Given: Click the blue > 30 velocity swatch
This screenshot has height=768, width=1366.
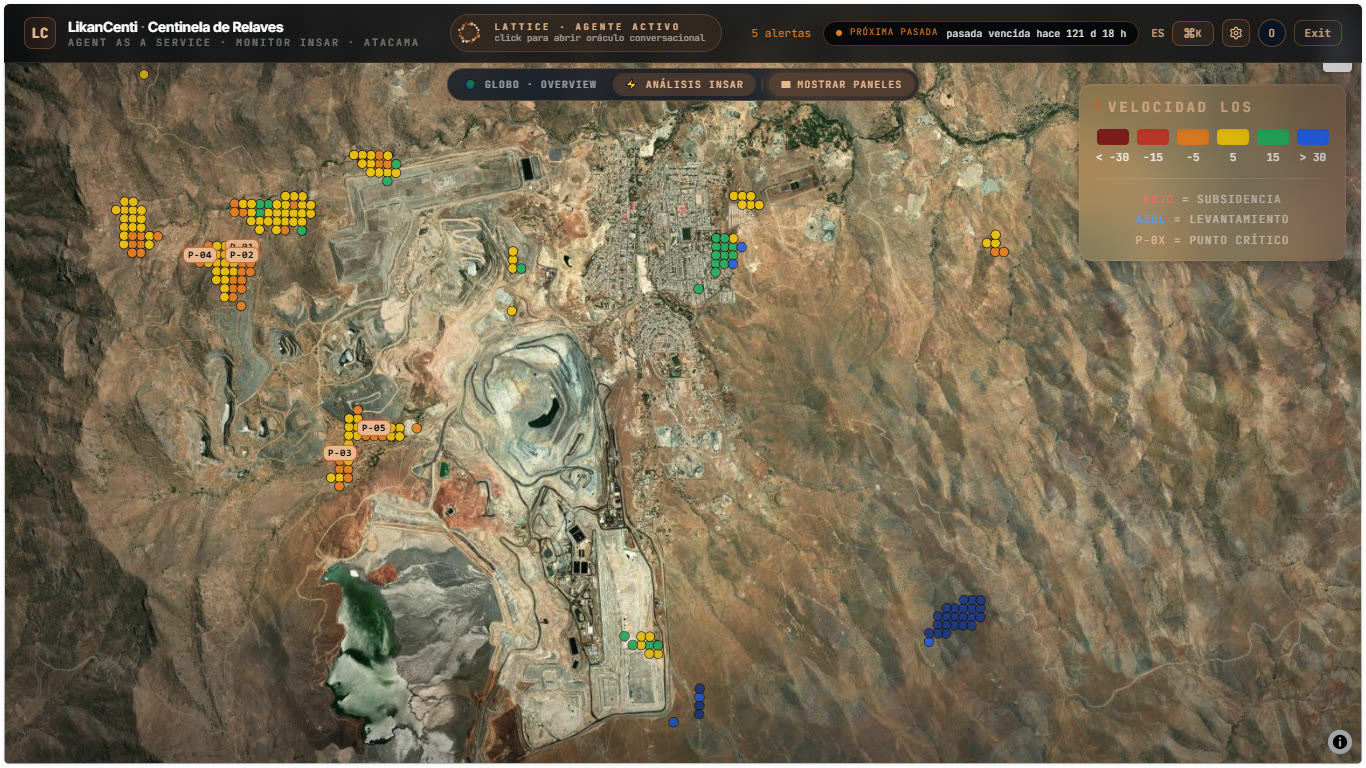Looking at the screenshot, I should [1313, 137].
